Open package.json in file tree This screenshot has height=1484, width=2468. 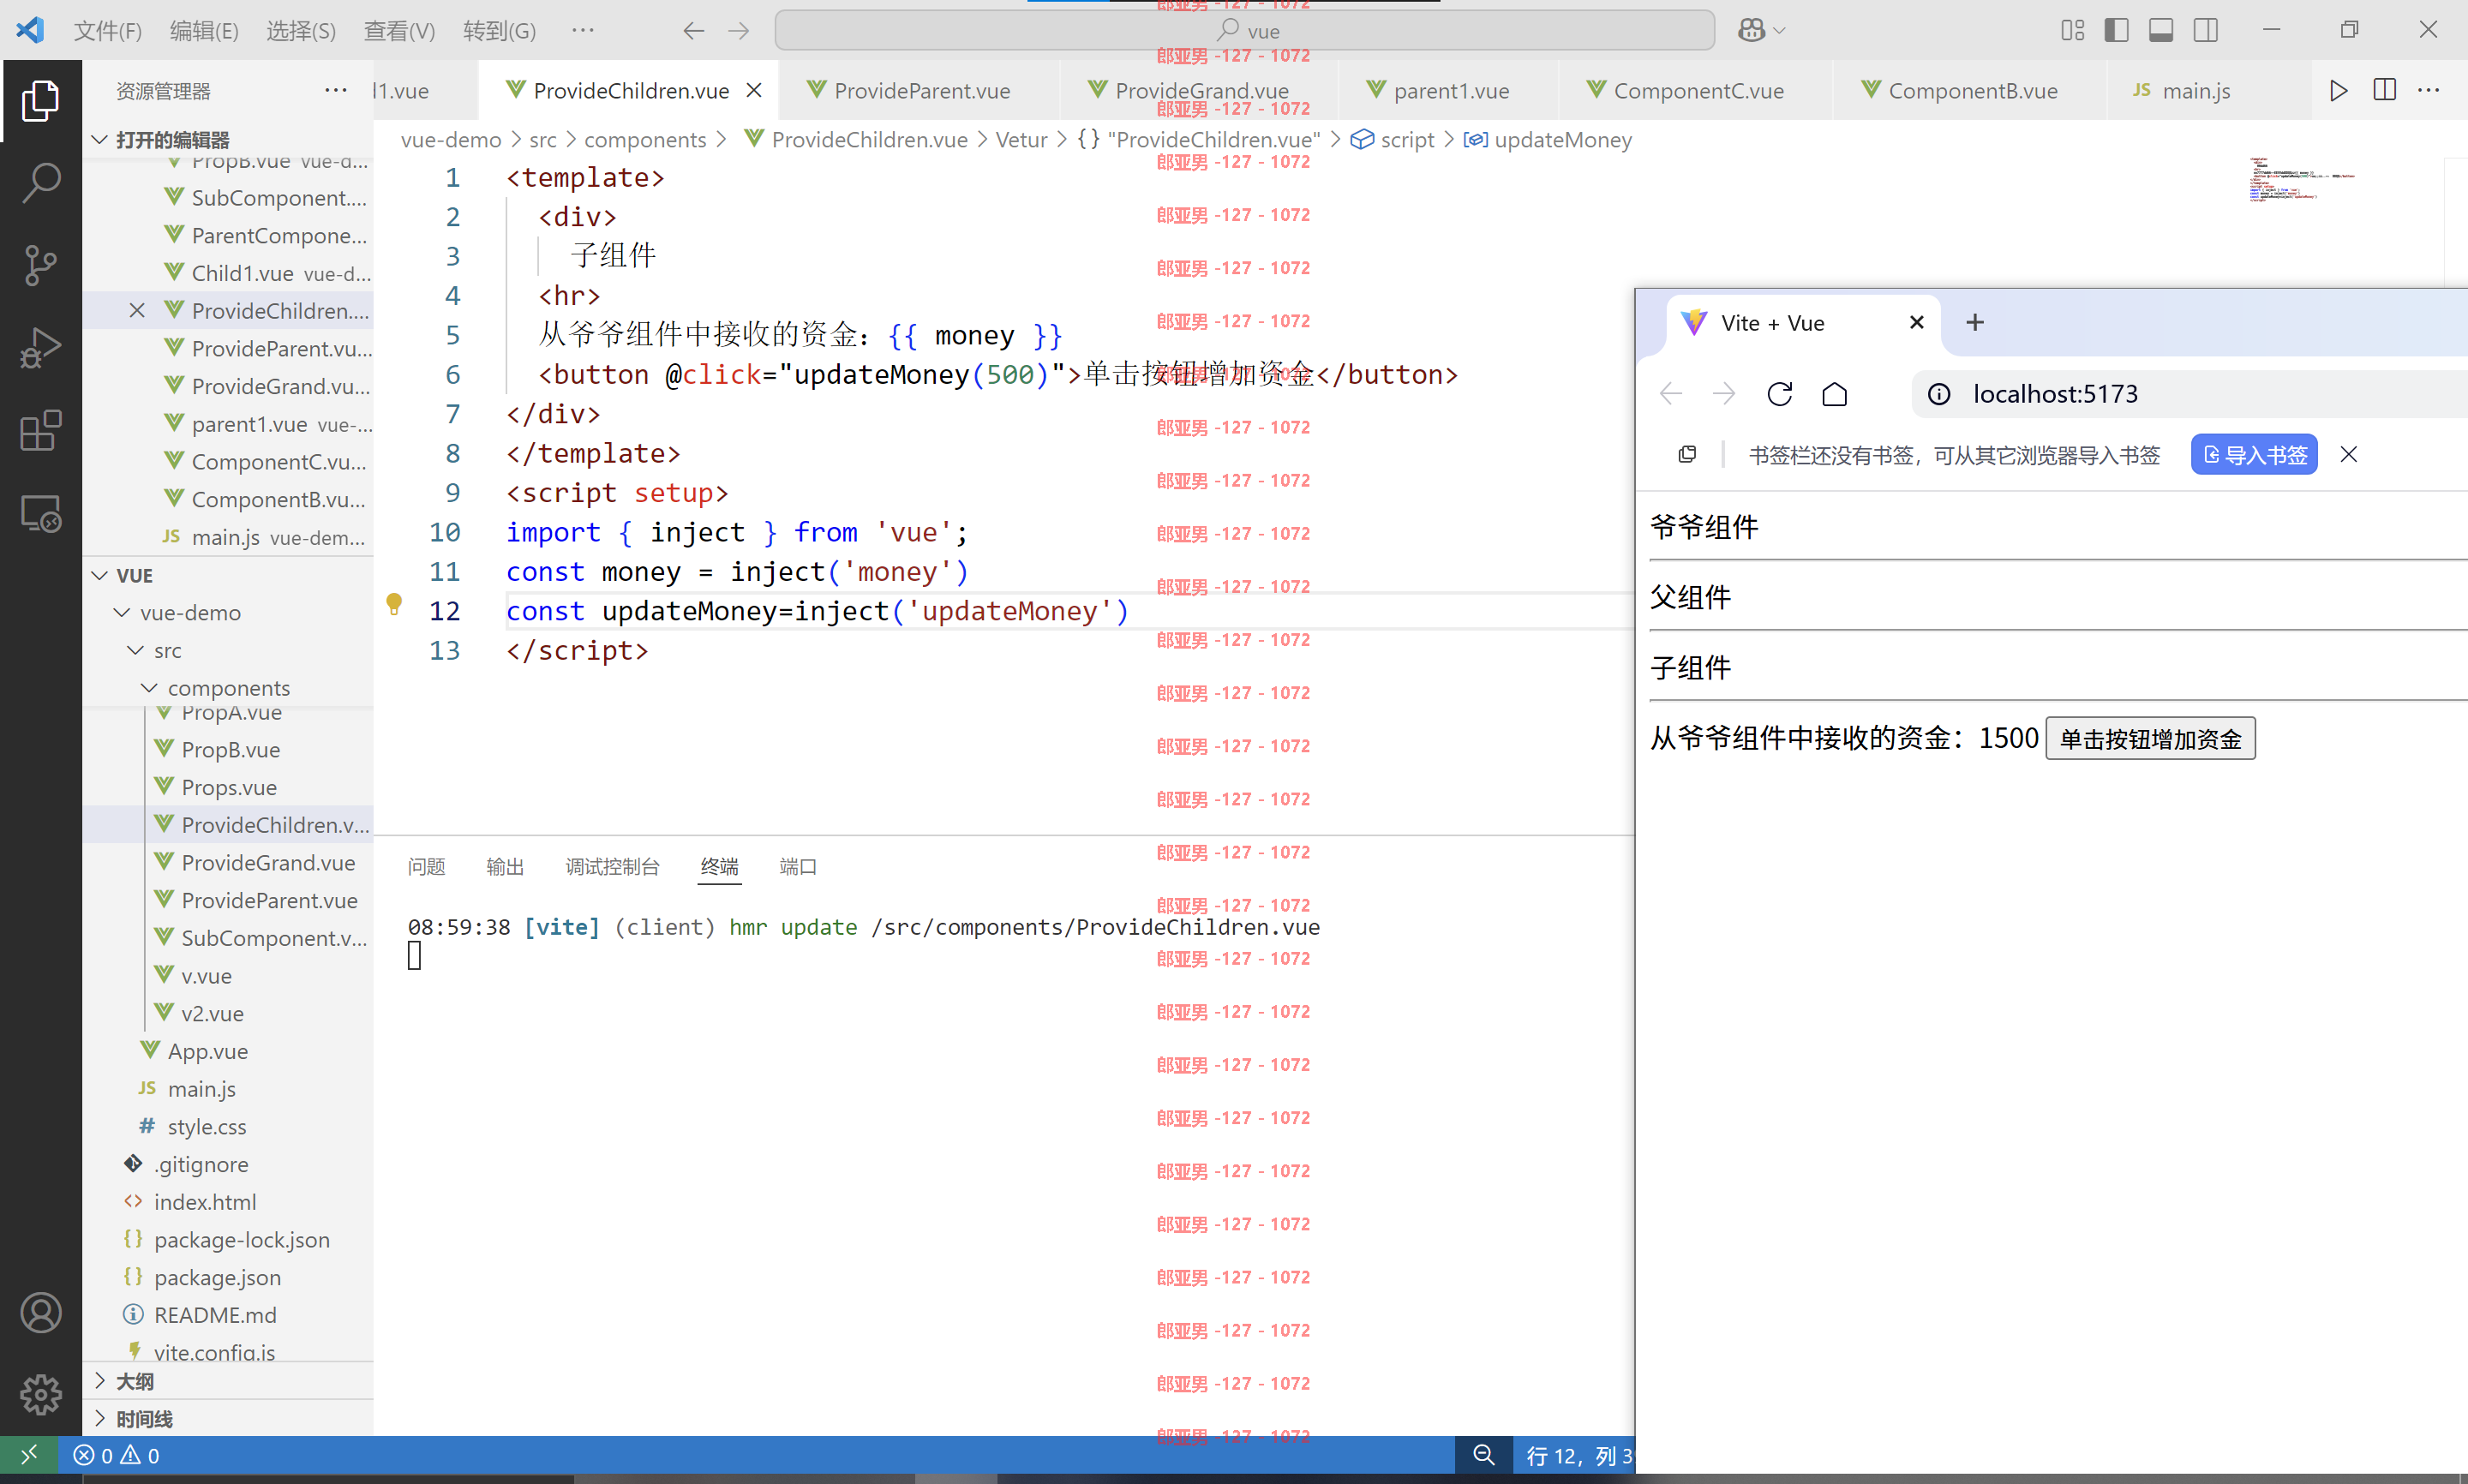(x=217, y=1277)
